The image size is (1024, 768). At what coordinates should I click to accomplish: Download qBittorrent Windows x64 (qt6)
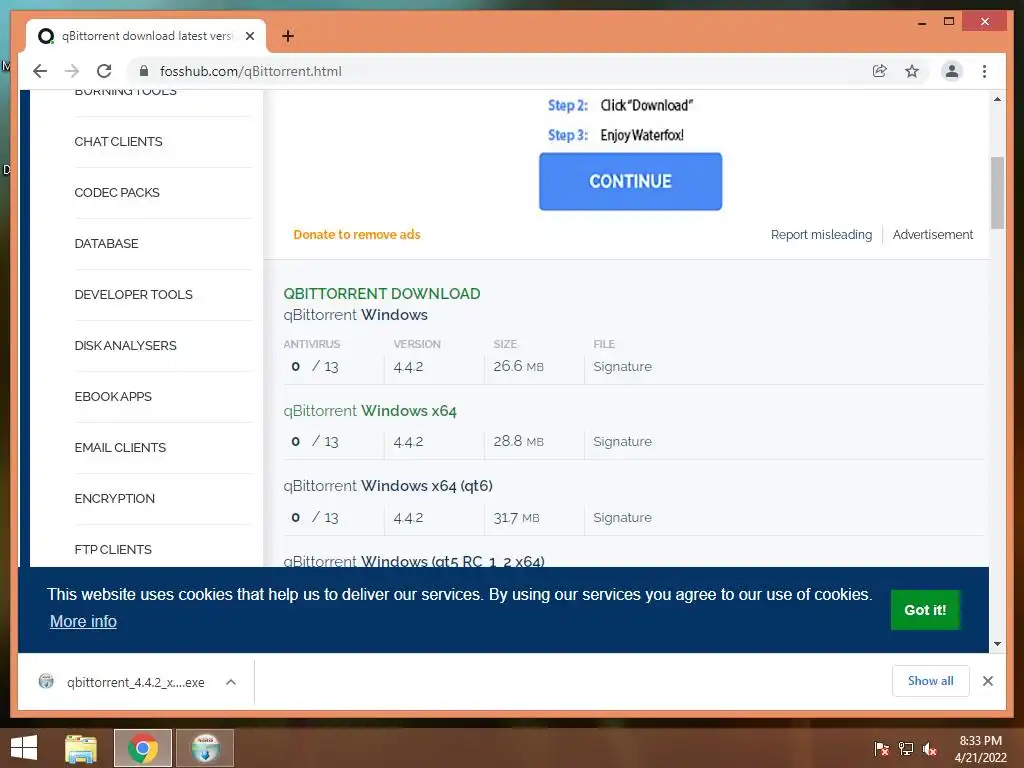click(x=388, y=486)
